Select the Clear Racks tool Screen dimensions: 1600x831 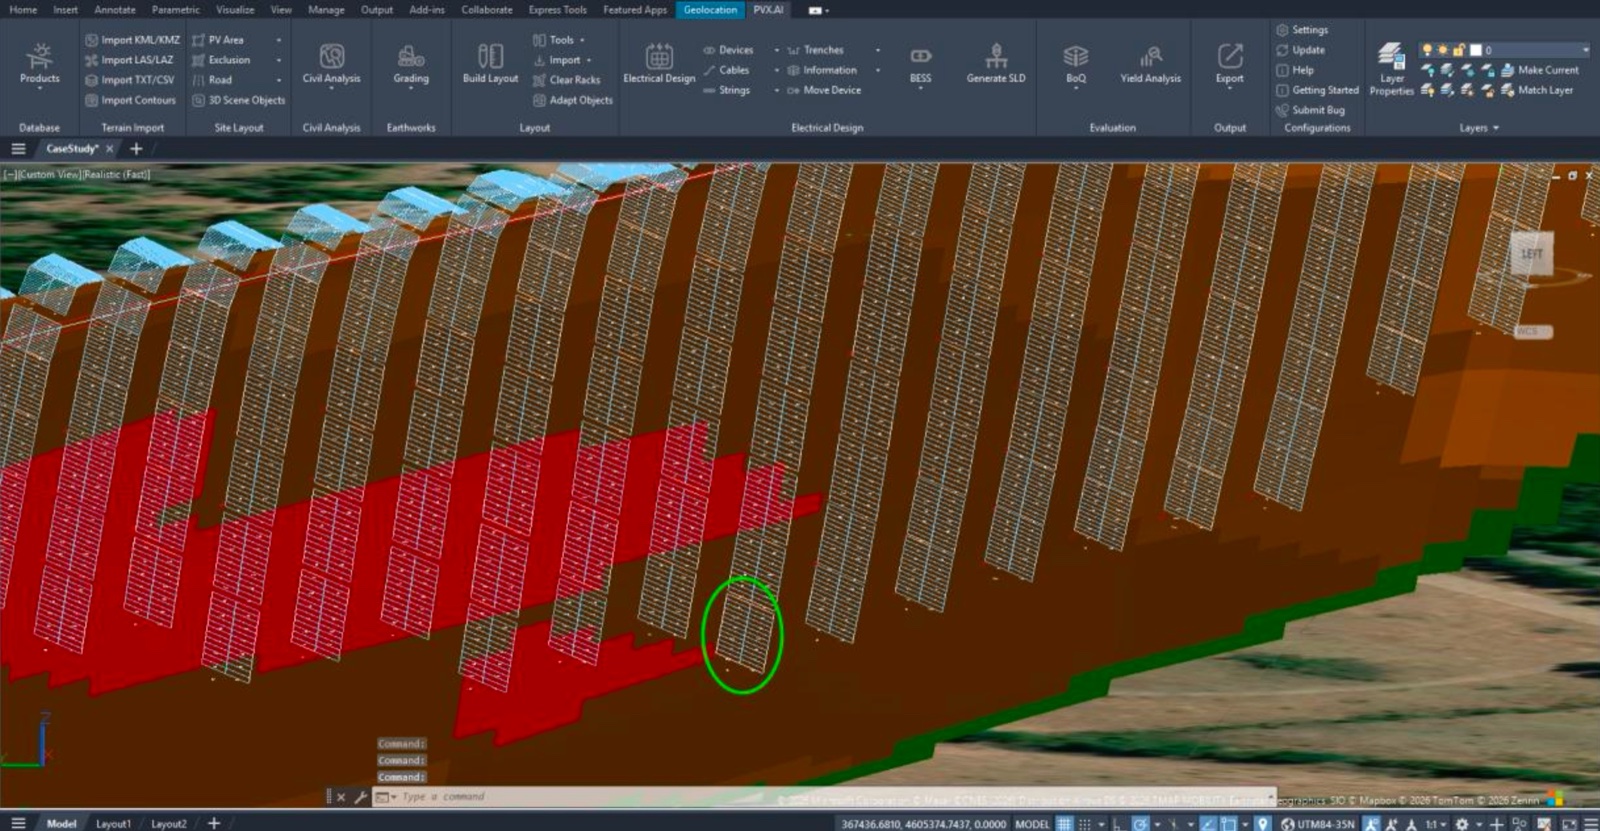tap(566, 80)
